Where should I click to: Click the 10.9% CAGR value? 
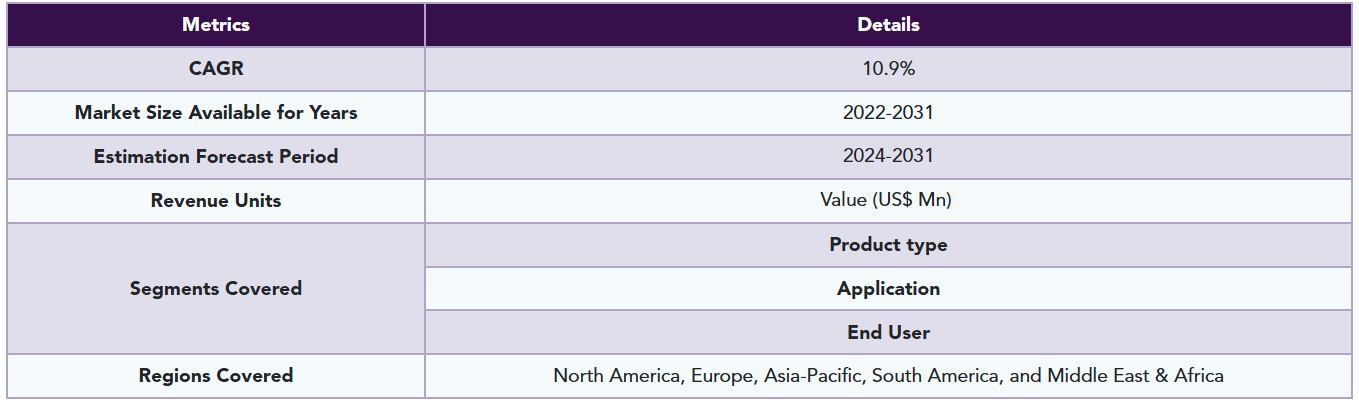coord(888,69)
